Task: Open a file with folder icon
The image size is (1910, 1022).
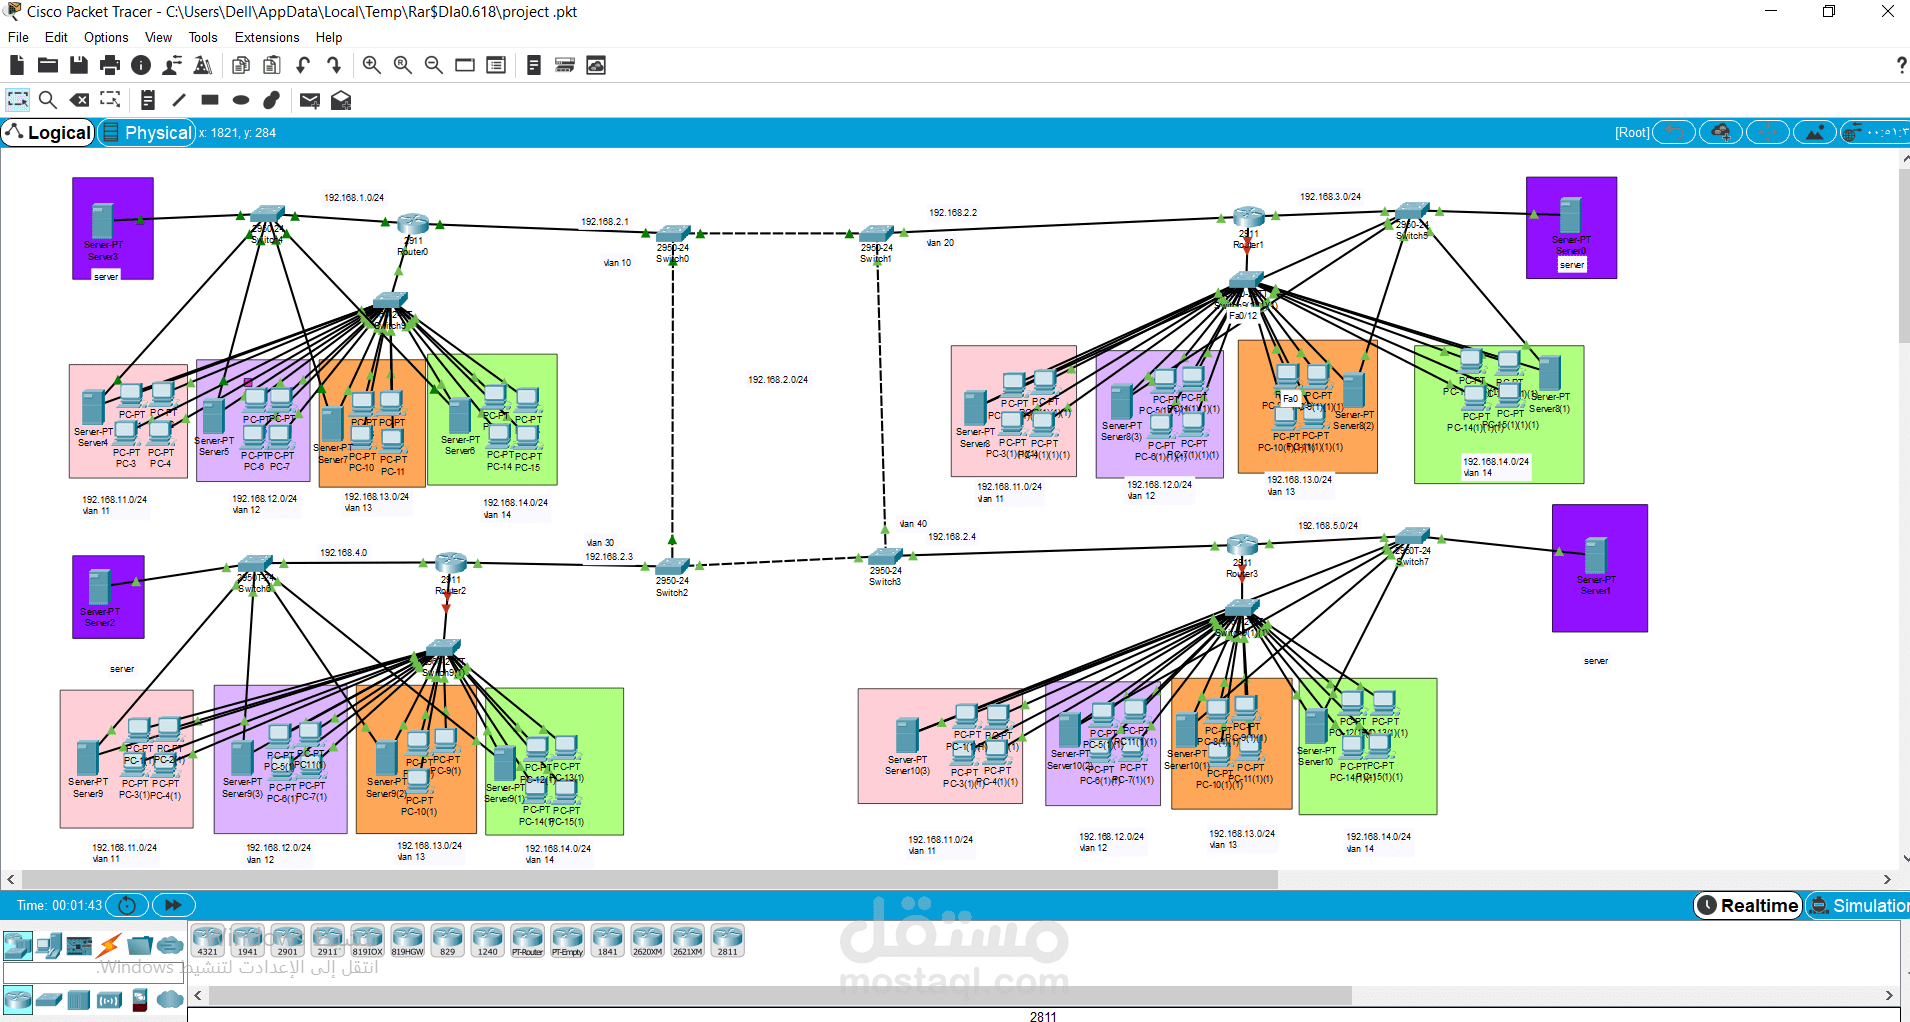Action: point(47,65)
